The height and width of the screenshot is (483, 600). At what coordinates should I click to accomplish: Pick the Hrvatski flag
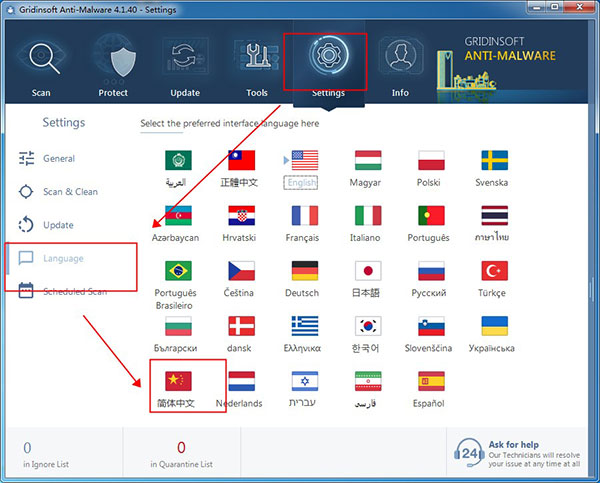point(241,215)
